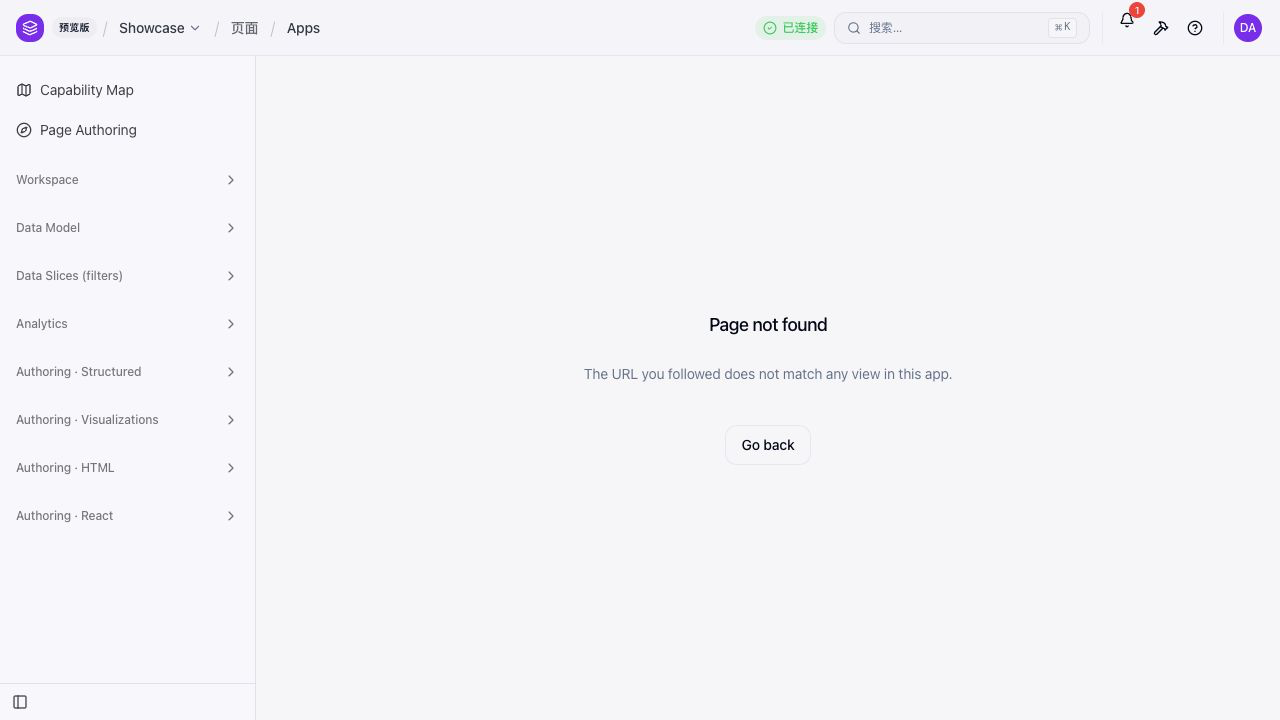This screenshot has height=720, width=1280.
Task: Click the ⌘K shortcut hint
Action: point(1062,28)
